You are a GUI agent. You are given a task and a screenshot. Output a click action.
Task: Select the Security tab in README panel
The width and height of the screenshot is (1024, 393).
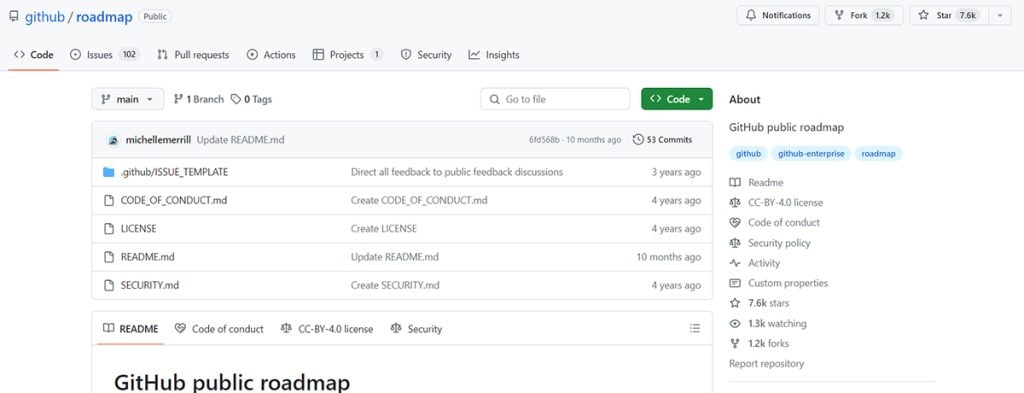pos(416,329)
